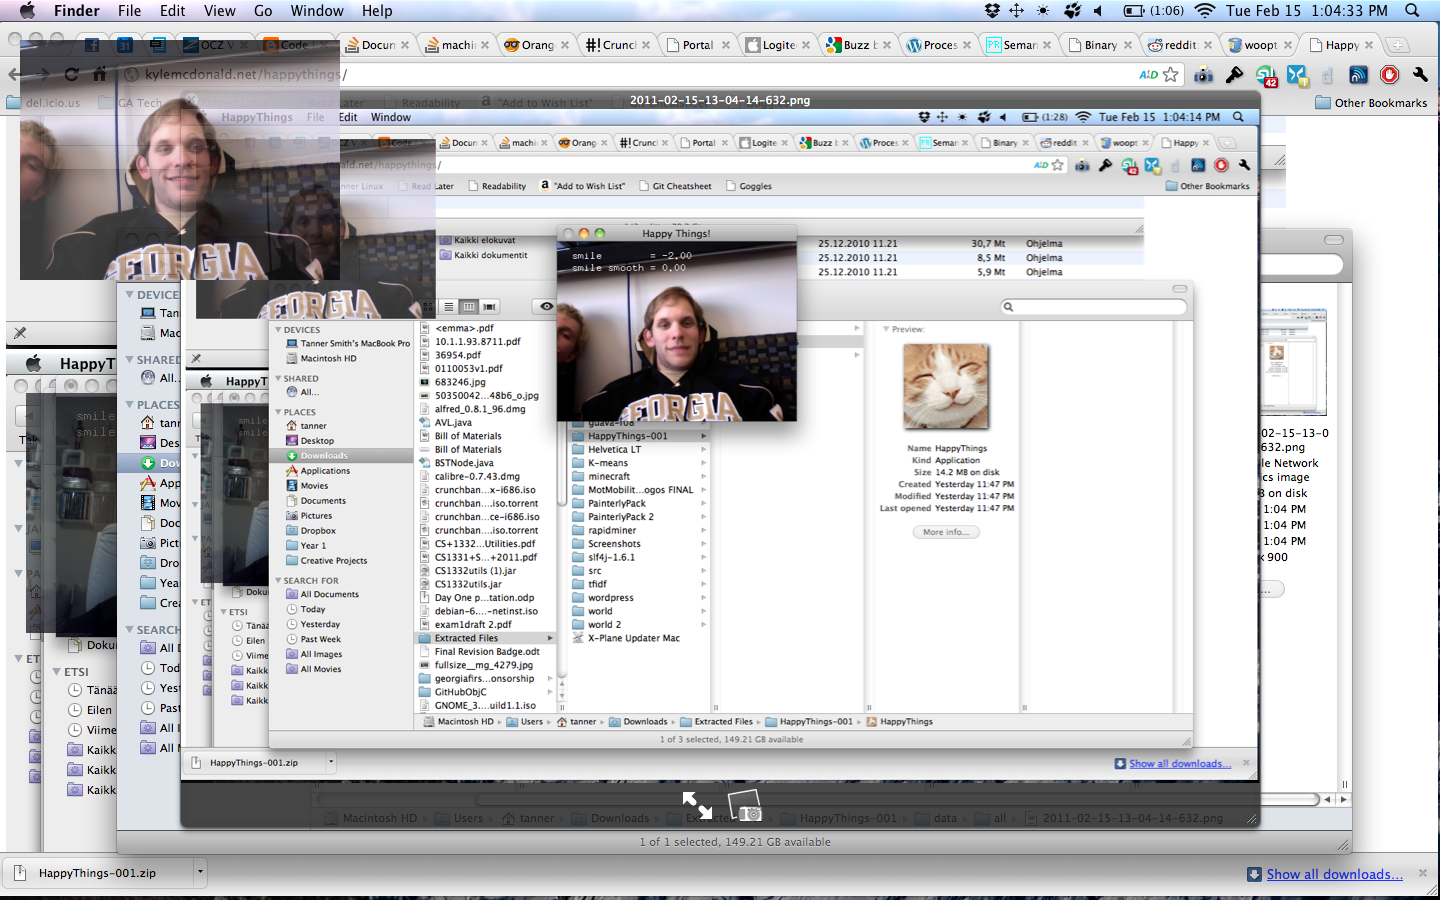Click the kylemcdonald.net address bar

click(600, 75)
